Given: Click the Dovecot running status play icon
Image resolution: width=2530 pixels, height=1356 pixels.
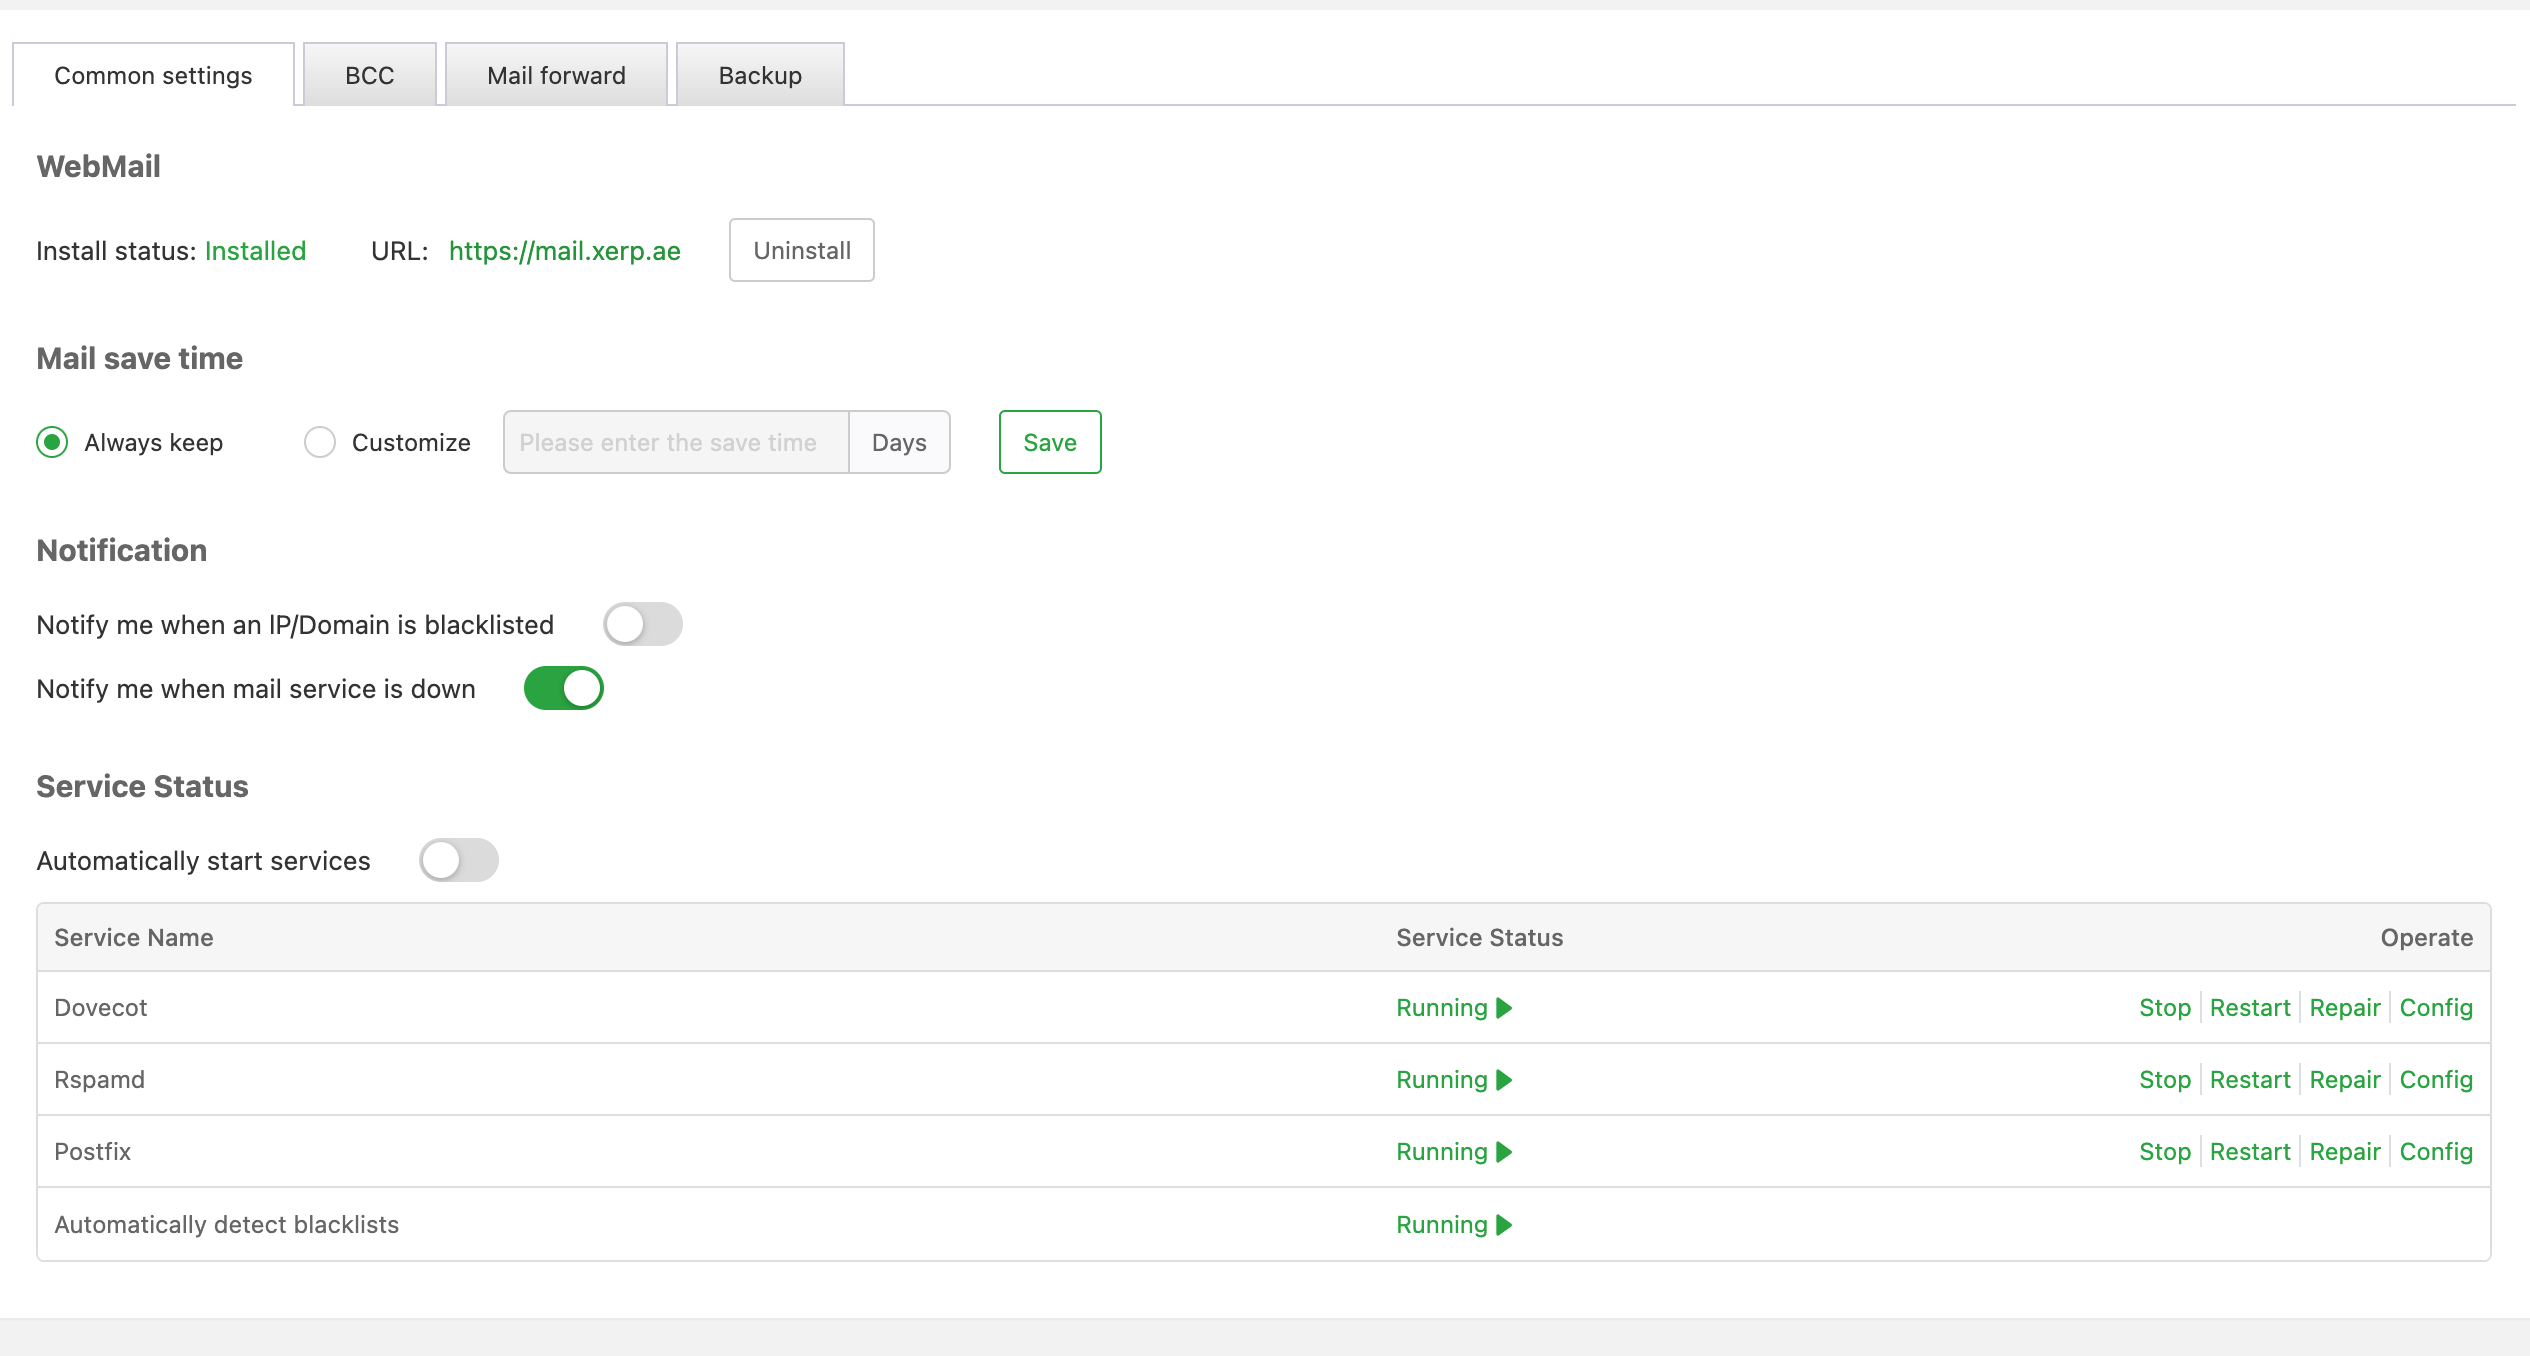Looking at the screenshot, I should pyautogui.click(x=1504, y=1008).
